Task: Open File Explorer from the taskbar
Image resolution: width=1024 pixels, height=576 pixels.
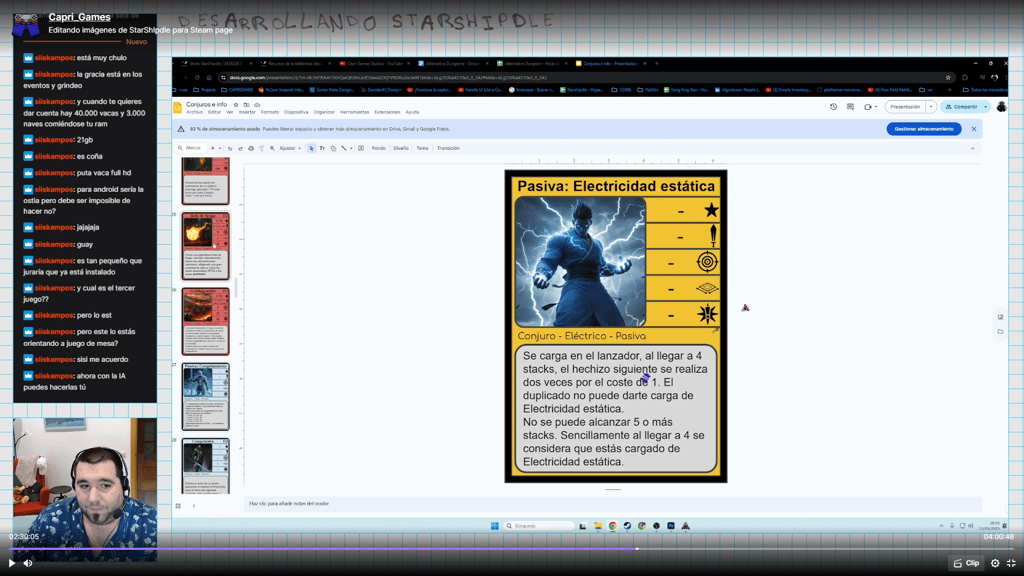Action: click(598, 526)
